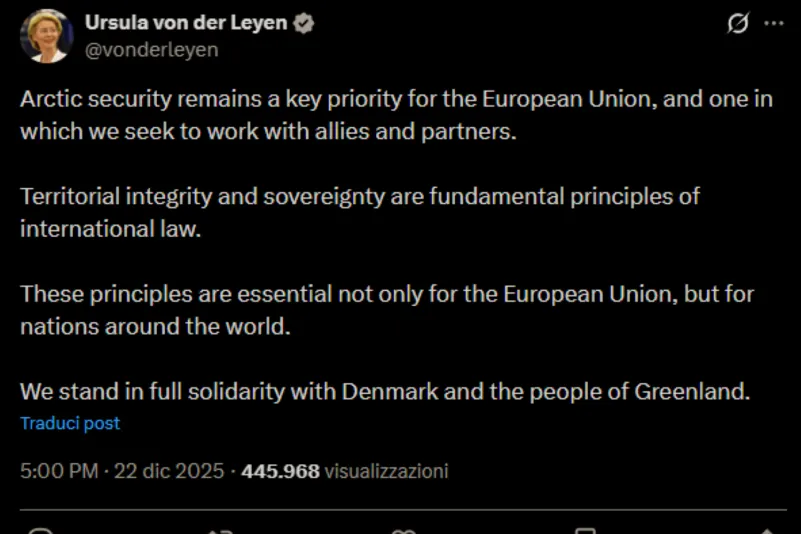Image resolution: width=801 pixels, height=534 pixels.
Task: Click the visualizzazioni label
Action: [x=386, y=471]
